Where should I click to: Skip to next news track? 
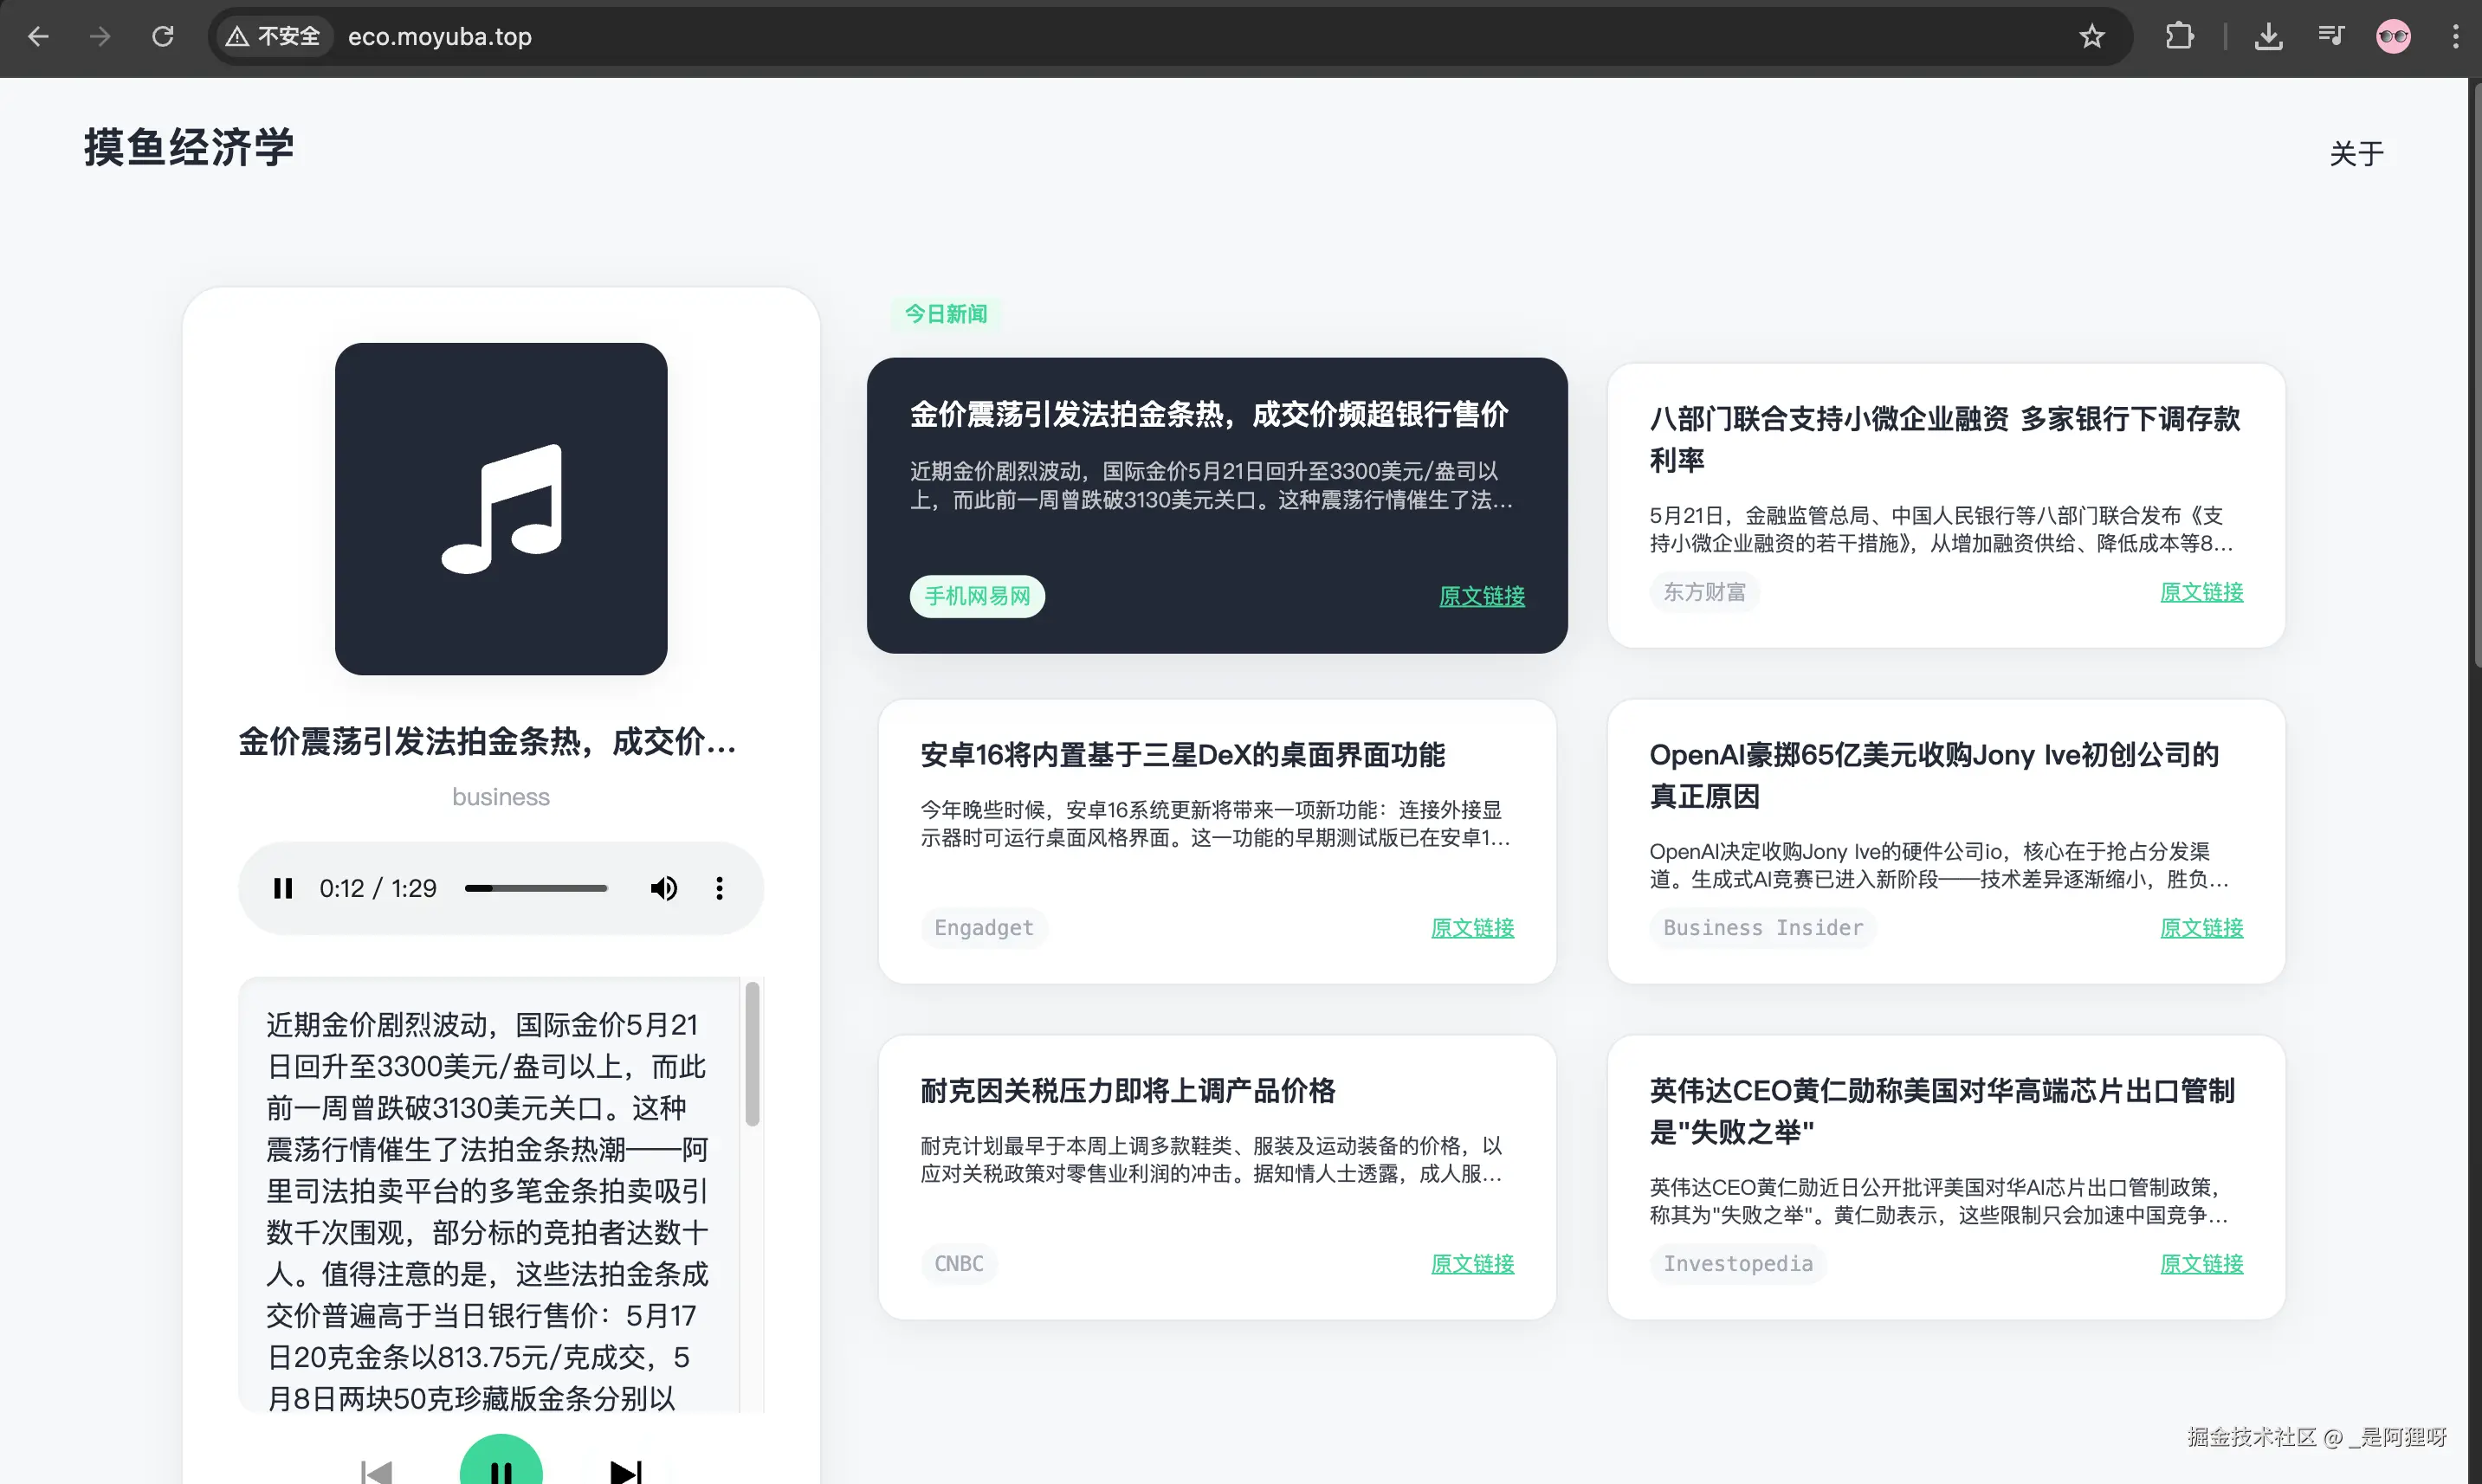point(625,1471)
